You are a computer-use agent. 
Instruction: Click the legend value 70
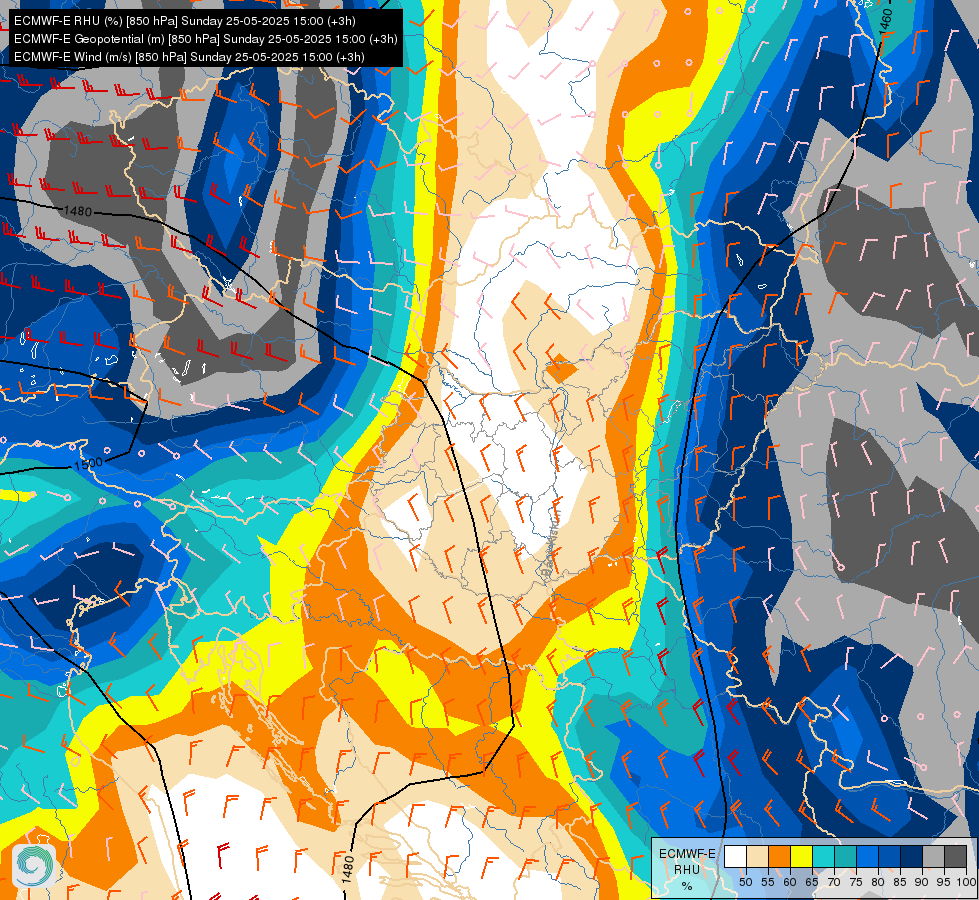[834, 882]
